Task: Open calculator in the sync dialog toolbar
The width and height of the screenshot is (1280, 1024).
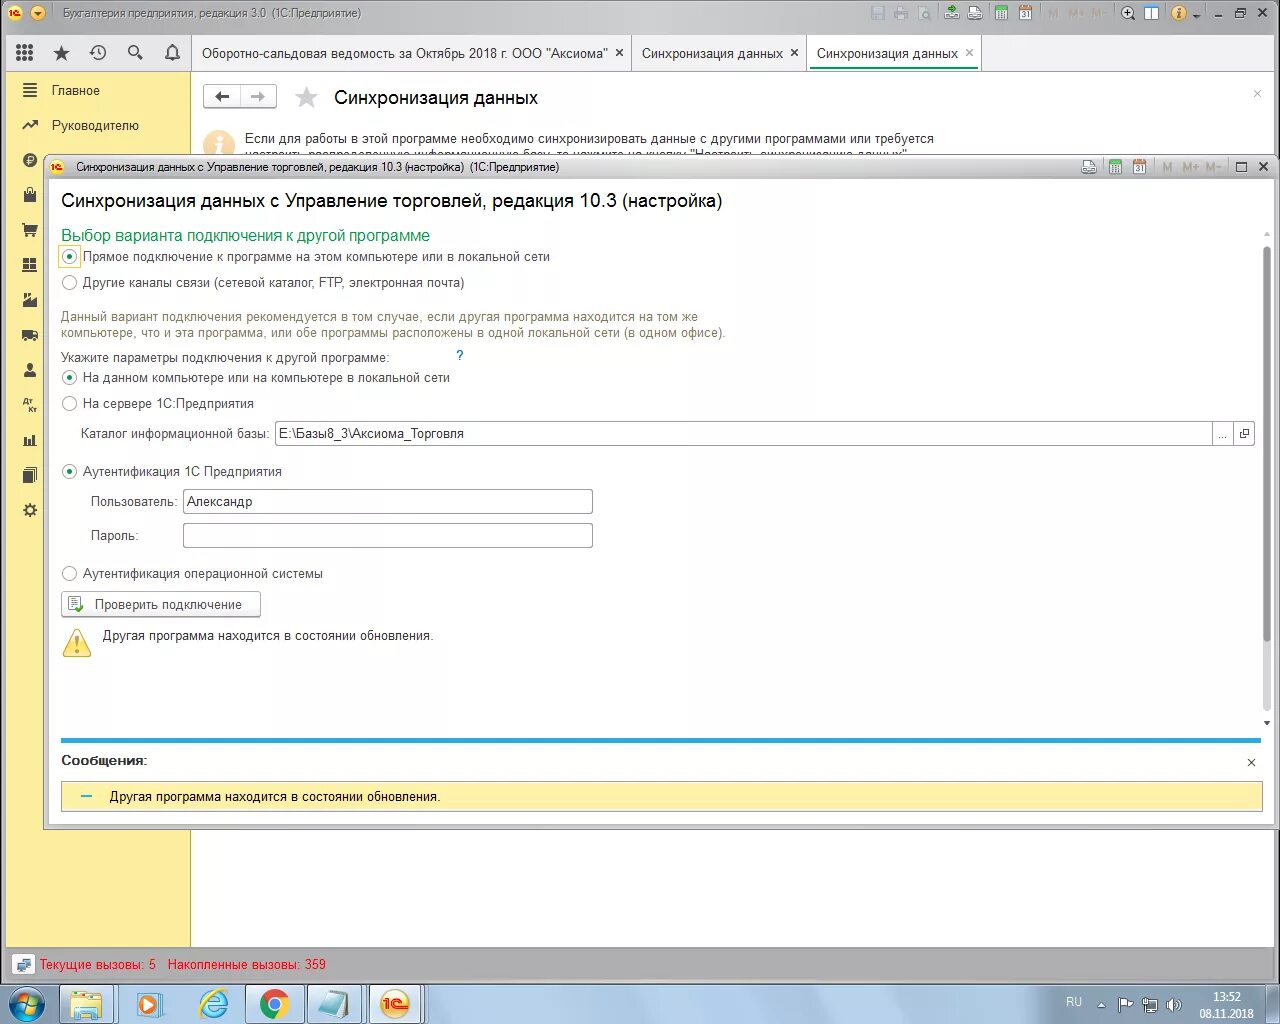Action: tap(1115, 167)
